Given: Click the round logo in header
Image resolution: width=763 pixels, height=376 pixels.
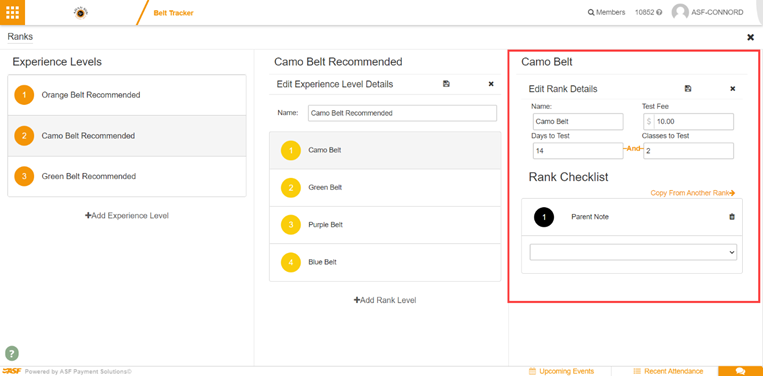Looking at the screenshot, I should (80, 13).
